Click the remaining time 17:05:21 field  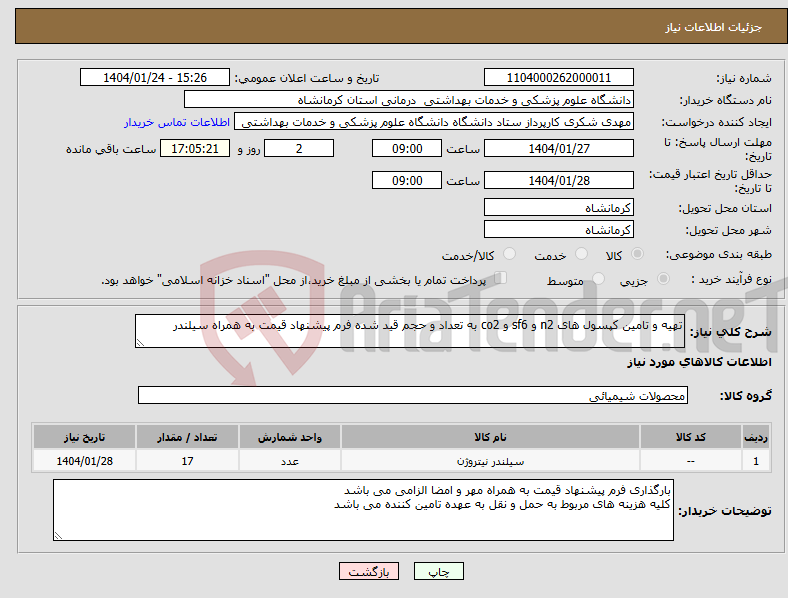click(195, 149)
